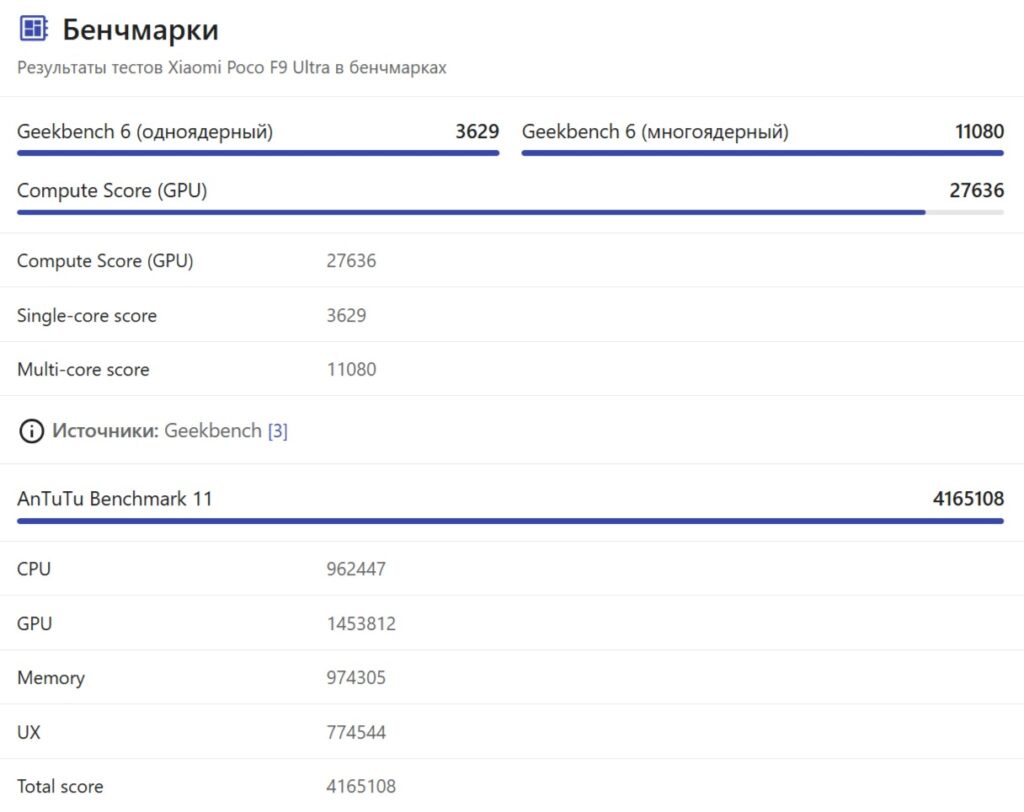Click the CPU score 962447
Image resolution: width=1024 pixels, height=812 pixels.
[356, 569]
